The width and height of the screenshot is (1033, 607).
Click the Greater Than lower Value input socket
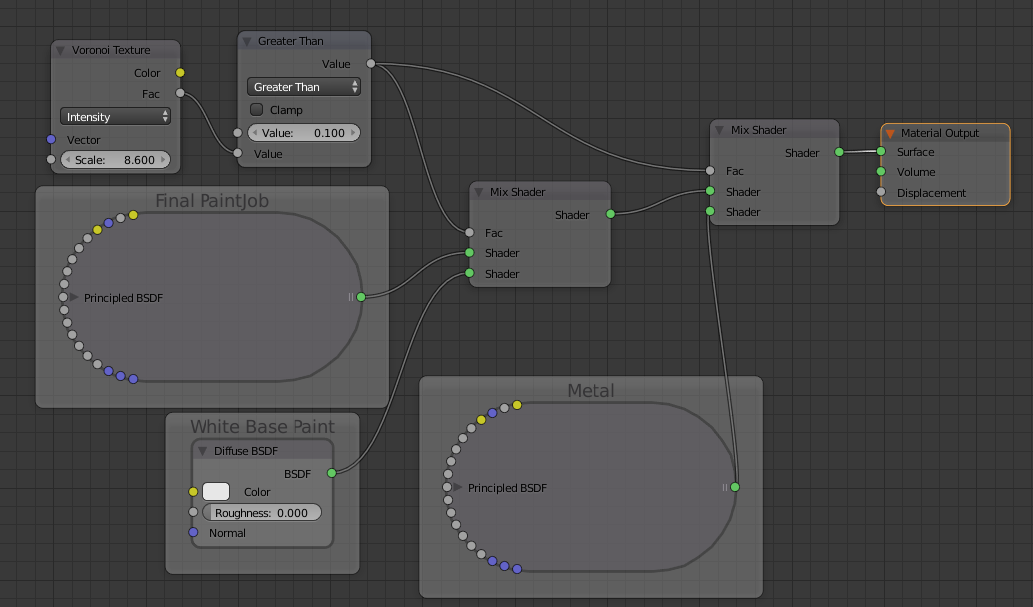pos(238,153)
